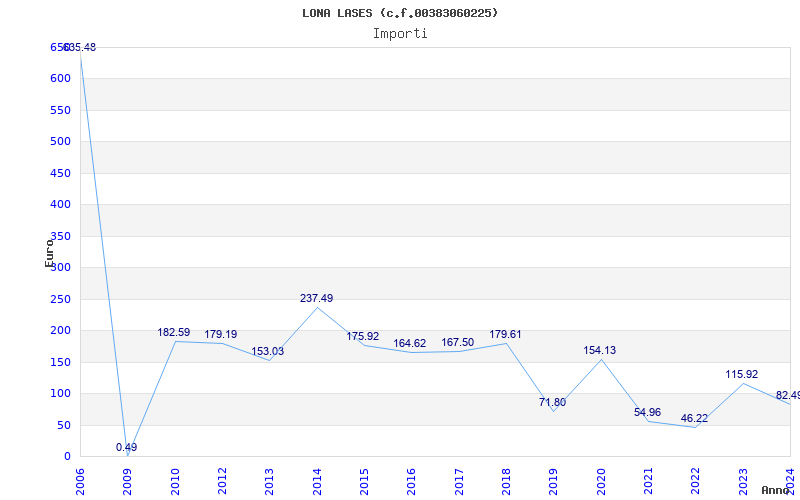The height and width of the screenshot is (500, 800).
Task: Select the 154.13 data label
Action: pos(599,351)
